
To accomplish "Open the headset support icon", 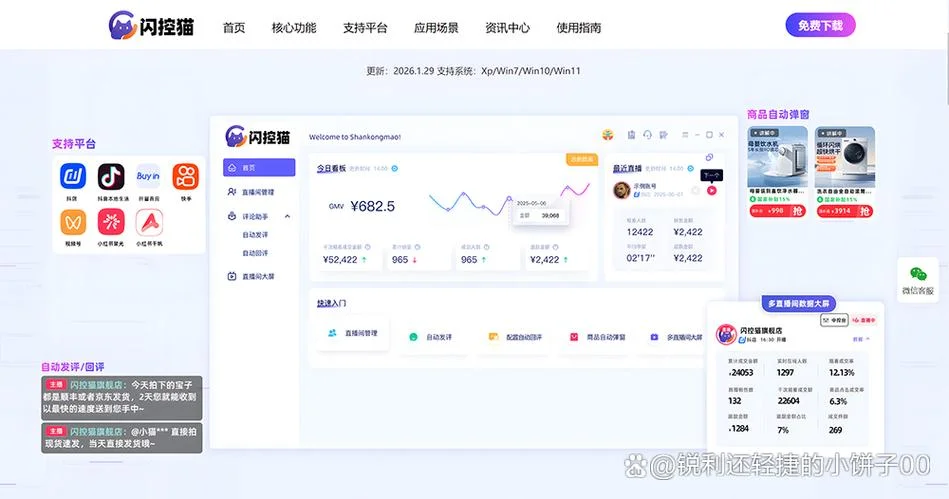I will pyautogui.click(x=647, y=135).
